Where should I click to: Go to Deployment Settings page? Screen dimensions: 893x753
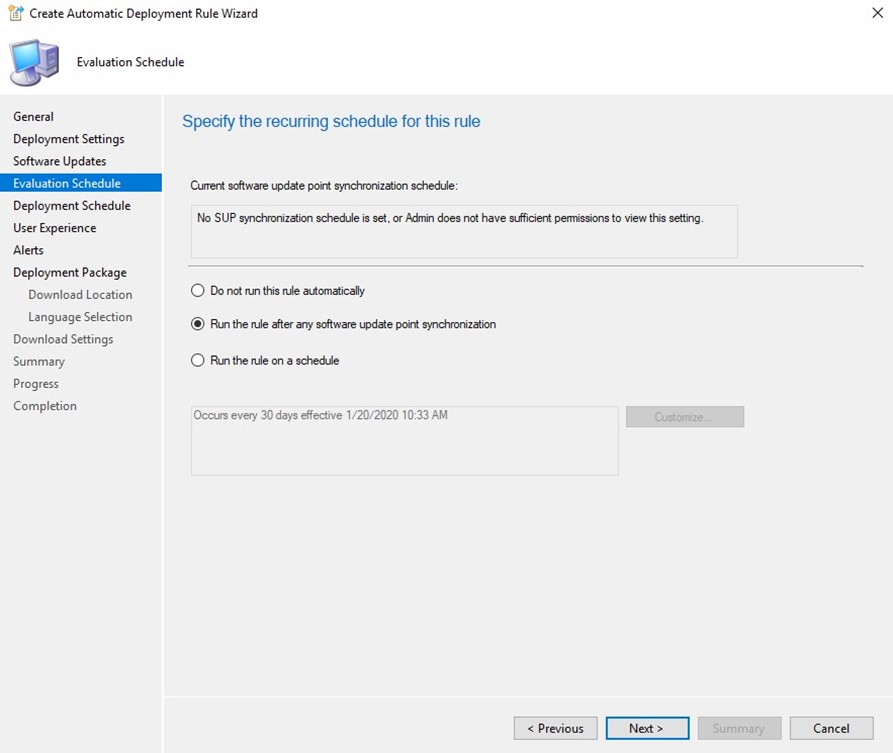click(69, 139)
